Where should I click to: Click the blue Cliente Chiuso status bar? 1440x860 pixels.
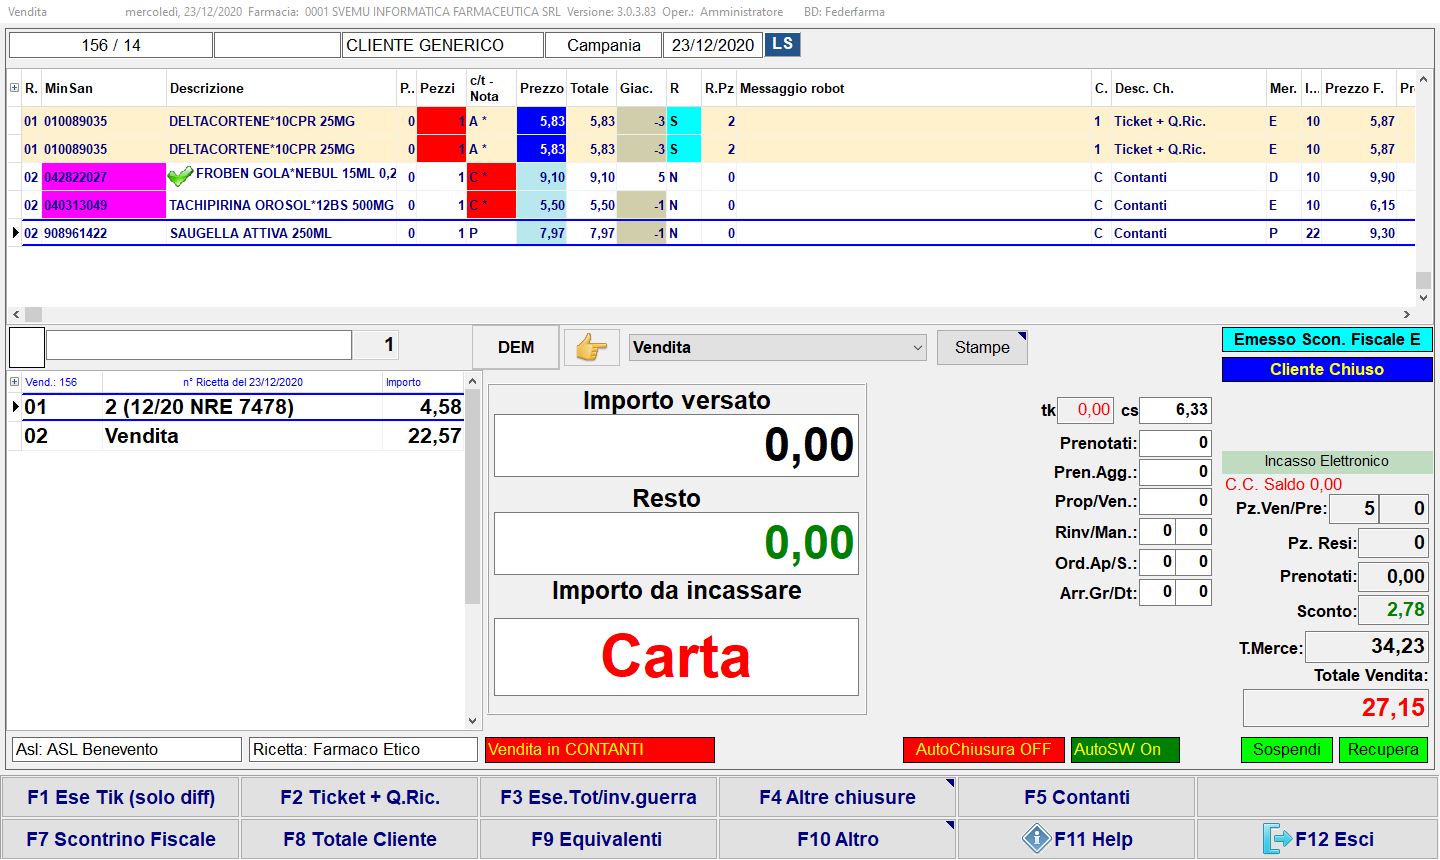1326,370
